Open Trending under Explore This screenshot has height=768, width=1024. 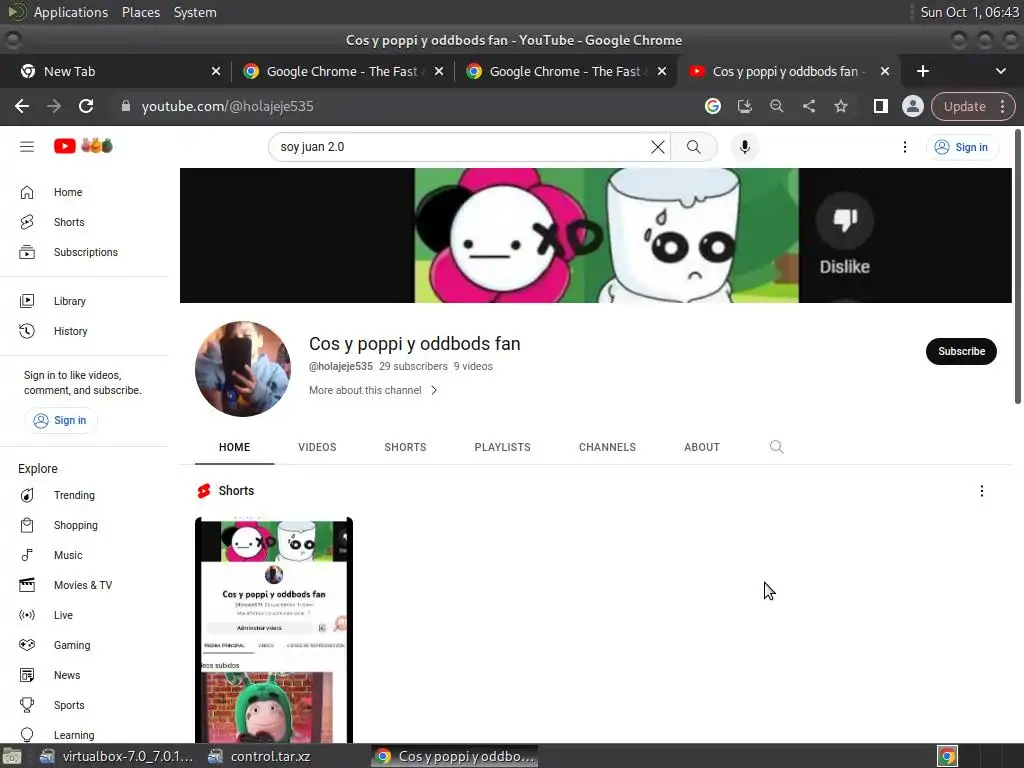coord(84,495)
